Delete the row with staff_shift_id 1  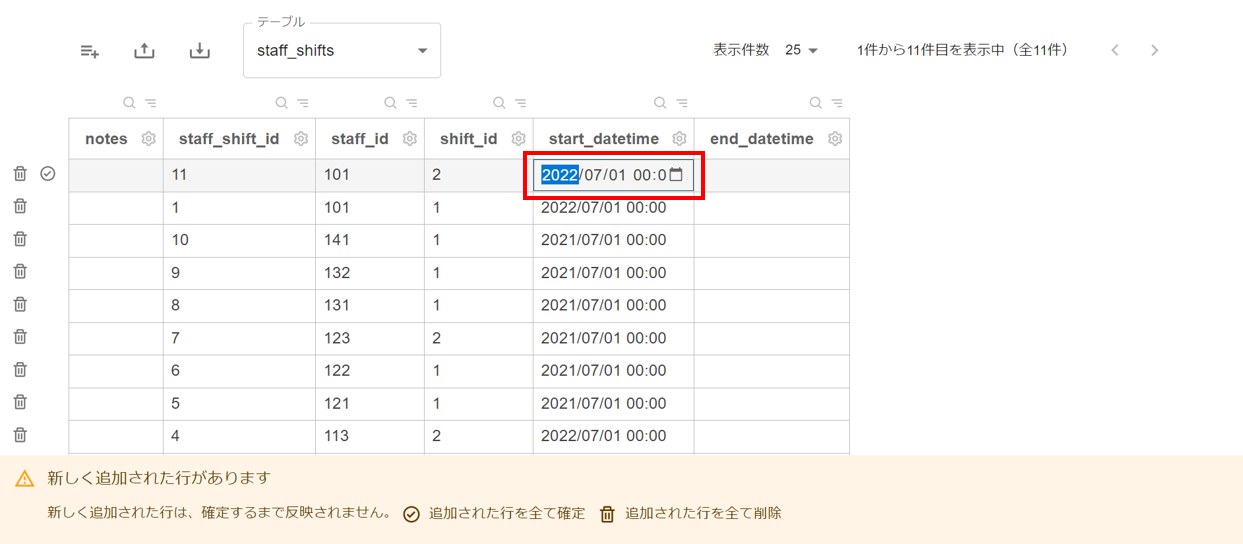[x=20, y=206]
